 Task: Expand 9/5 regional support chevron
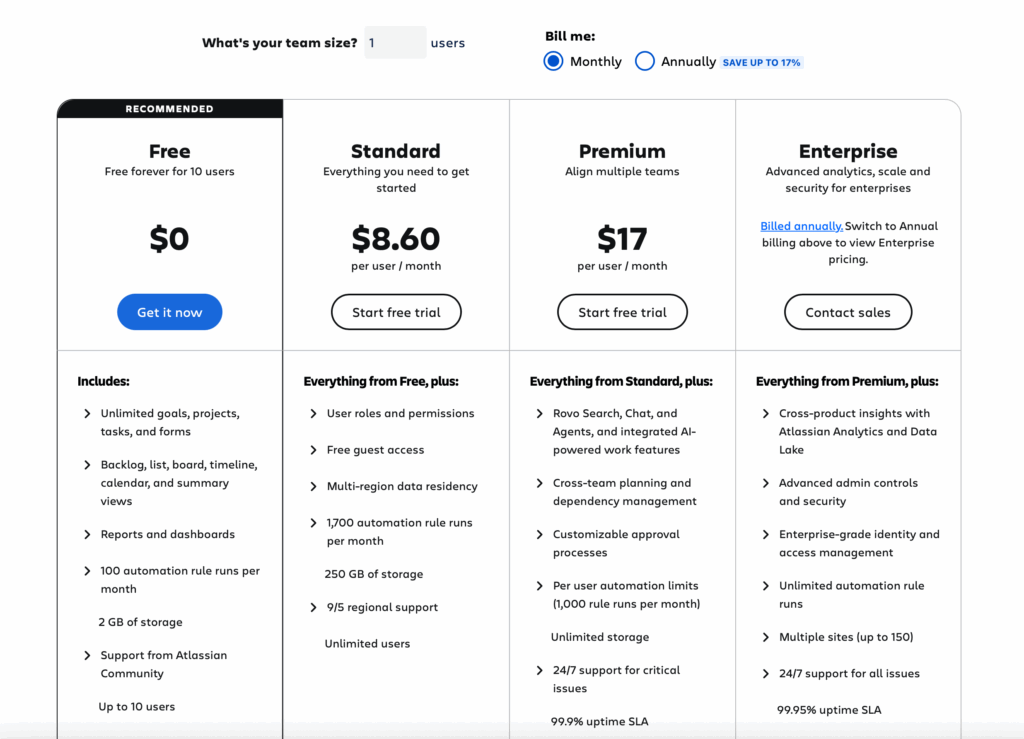[x=313, y=607]
